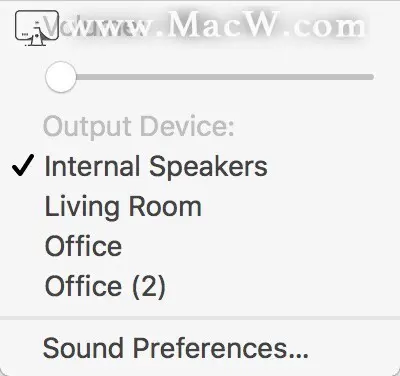Click the .com part of the watermark
The image size is (400, 376).
[329, 26]
